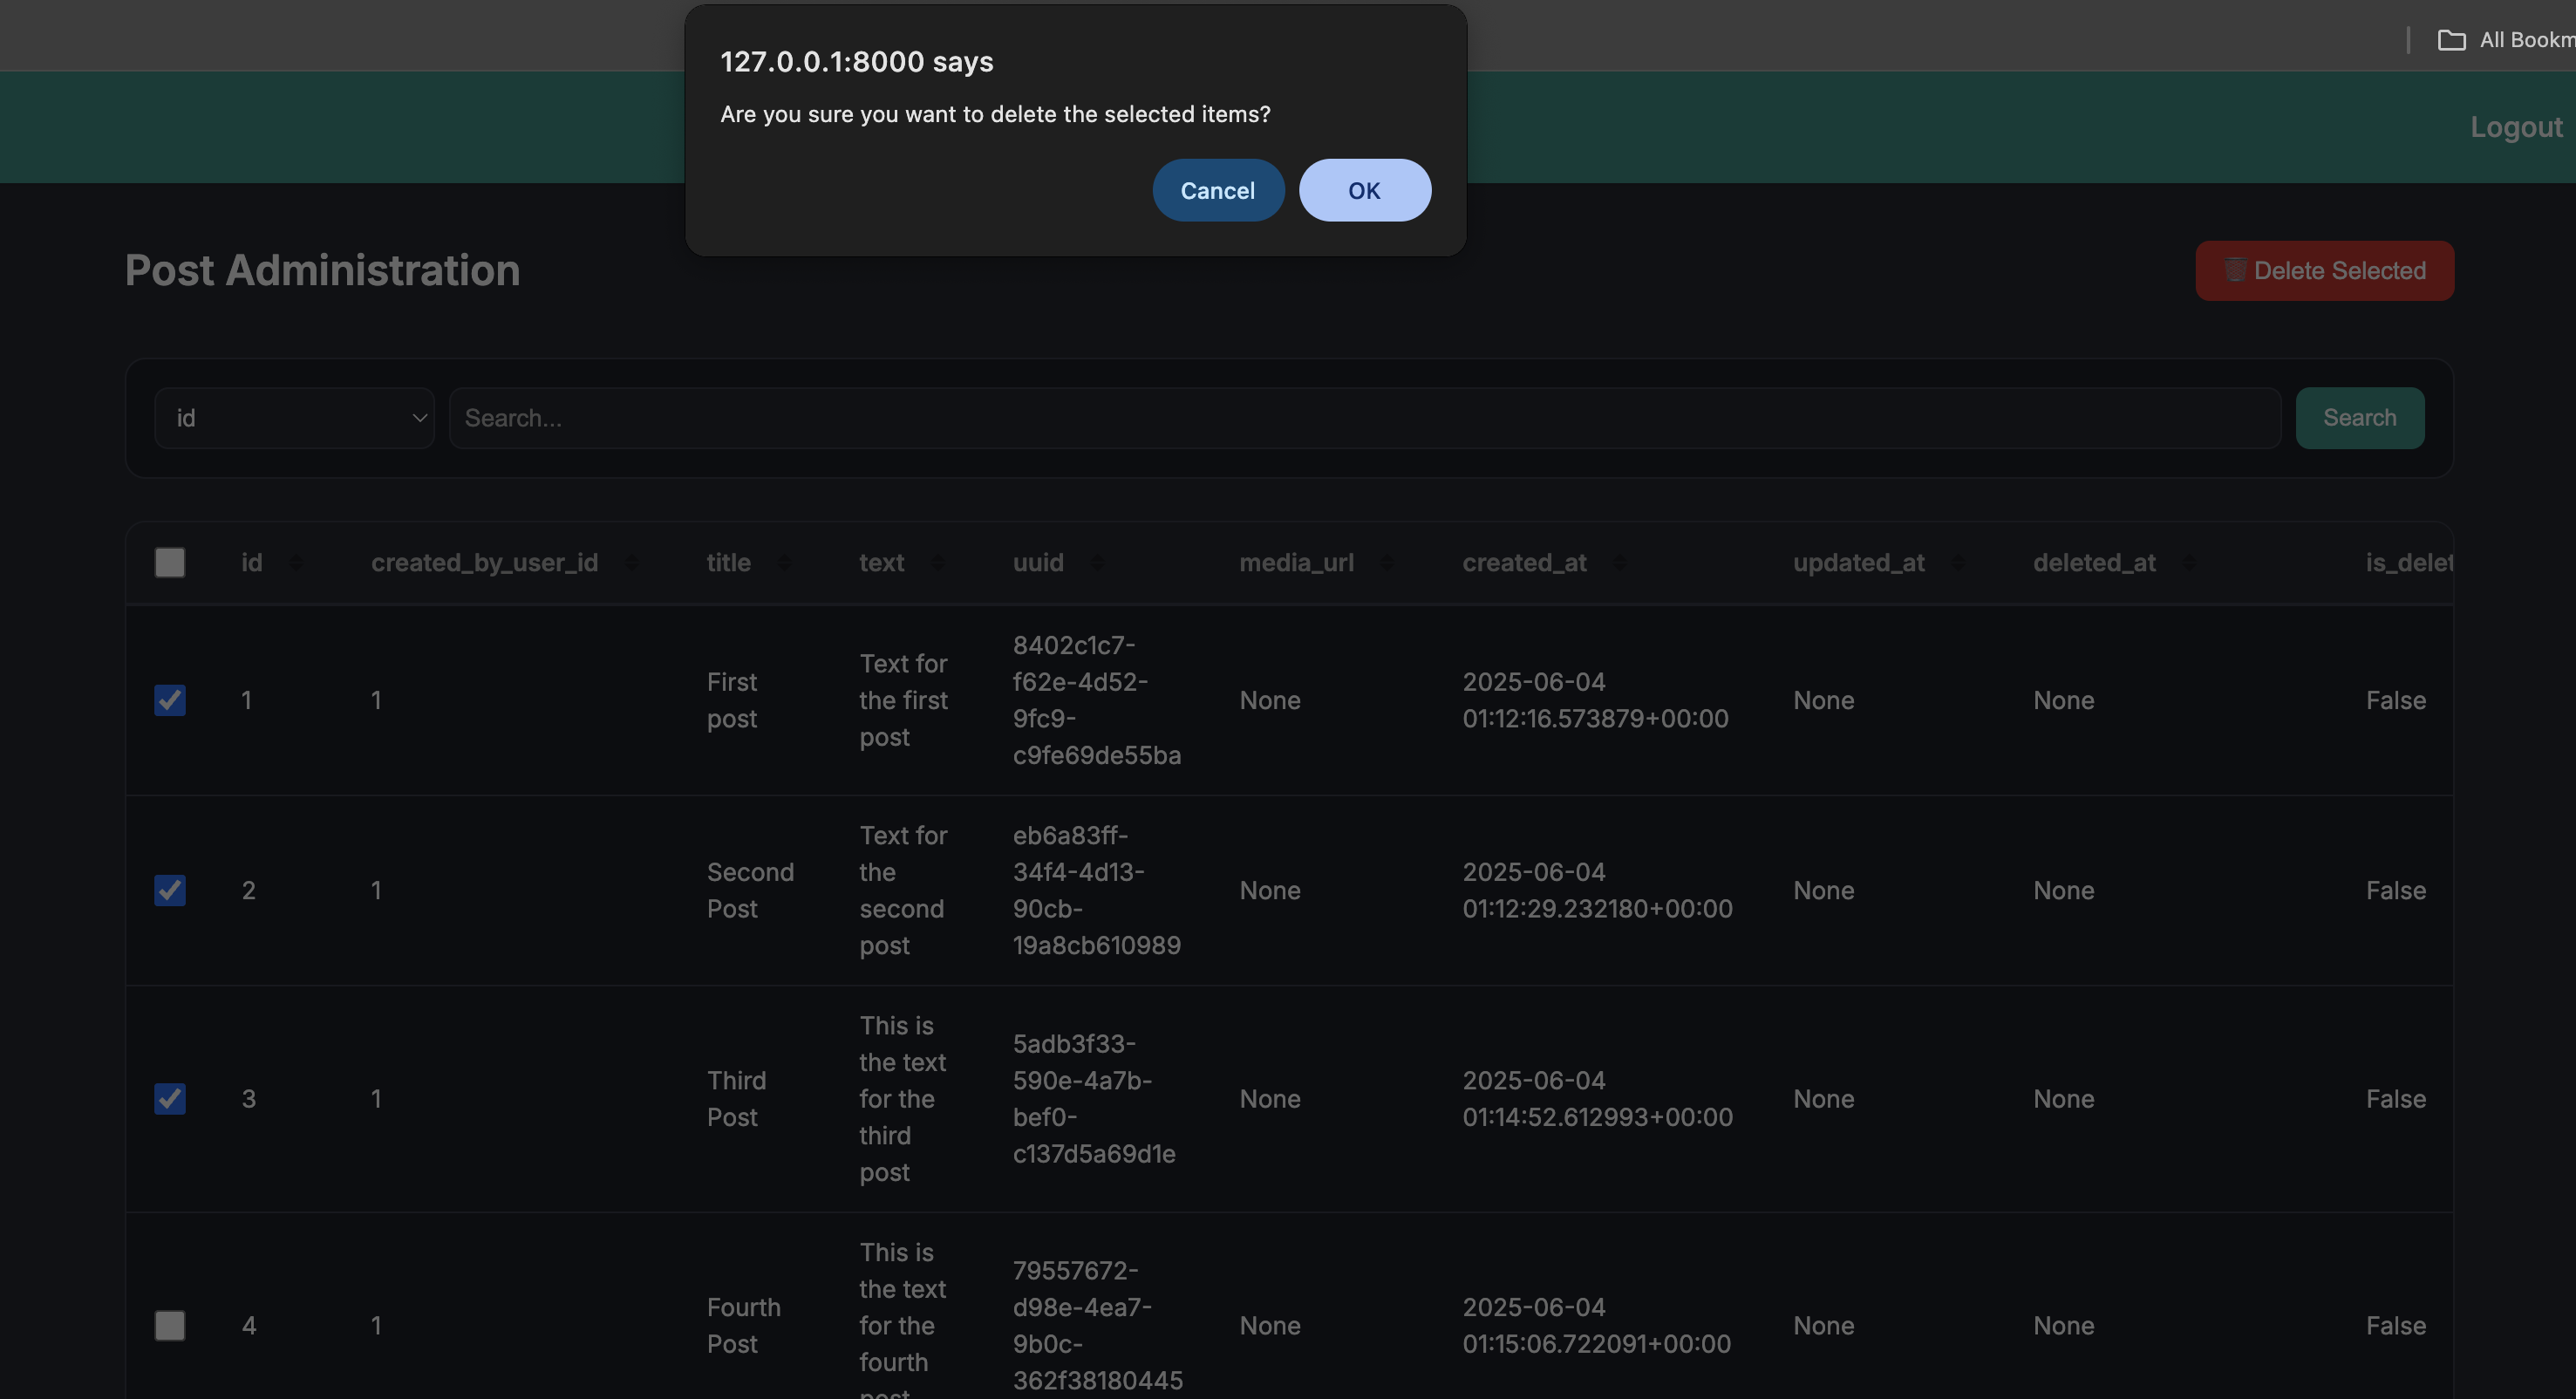The image size is (2576, 1399).
Task: Click updated_at None in First post row
Action: click(1824, 700)
